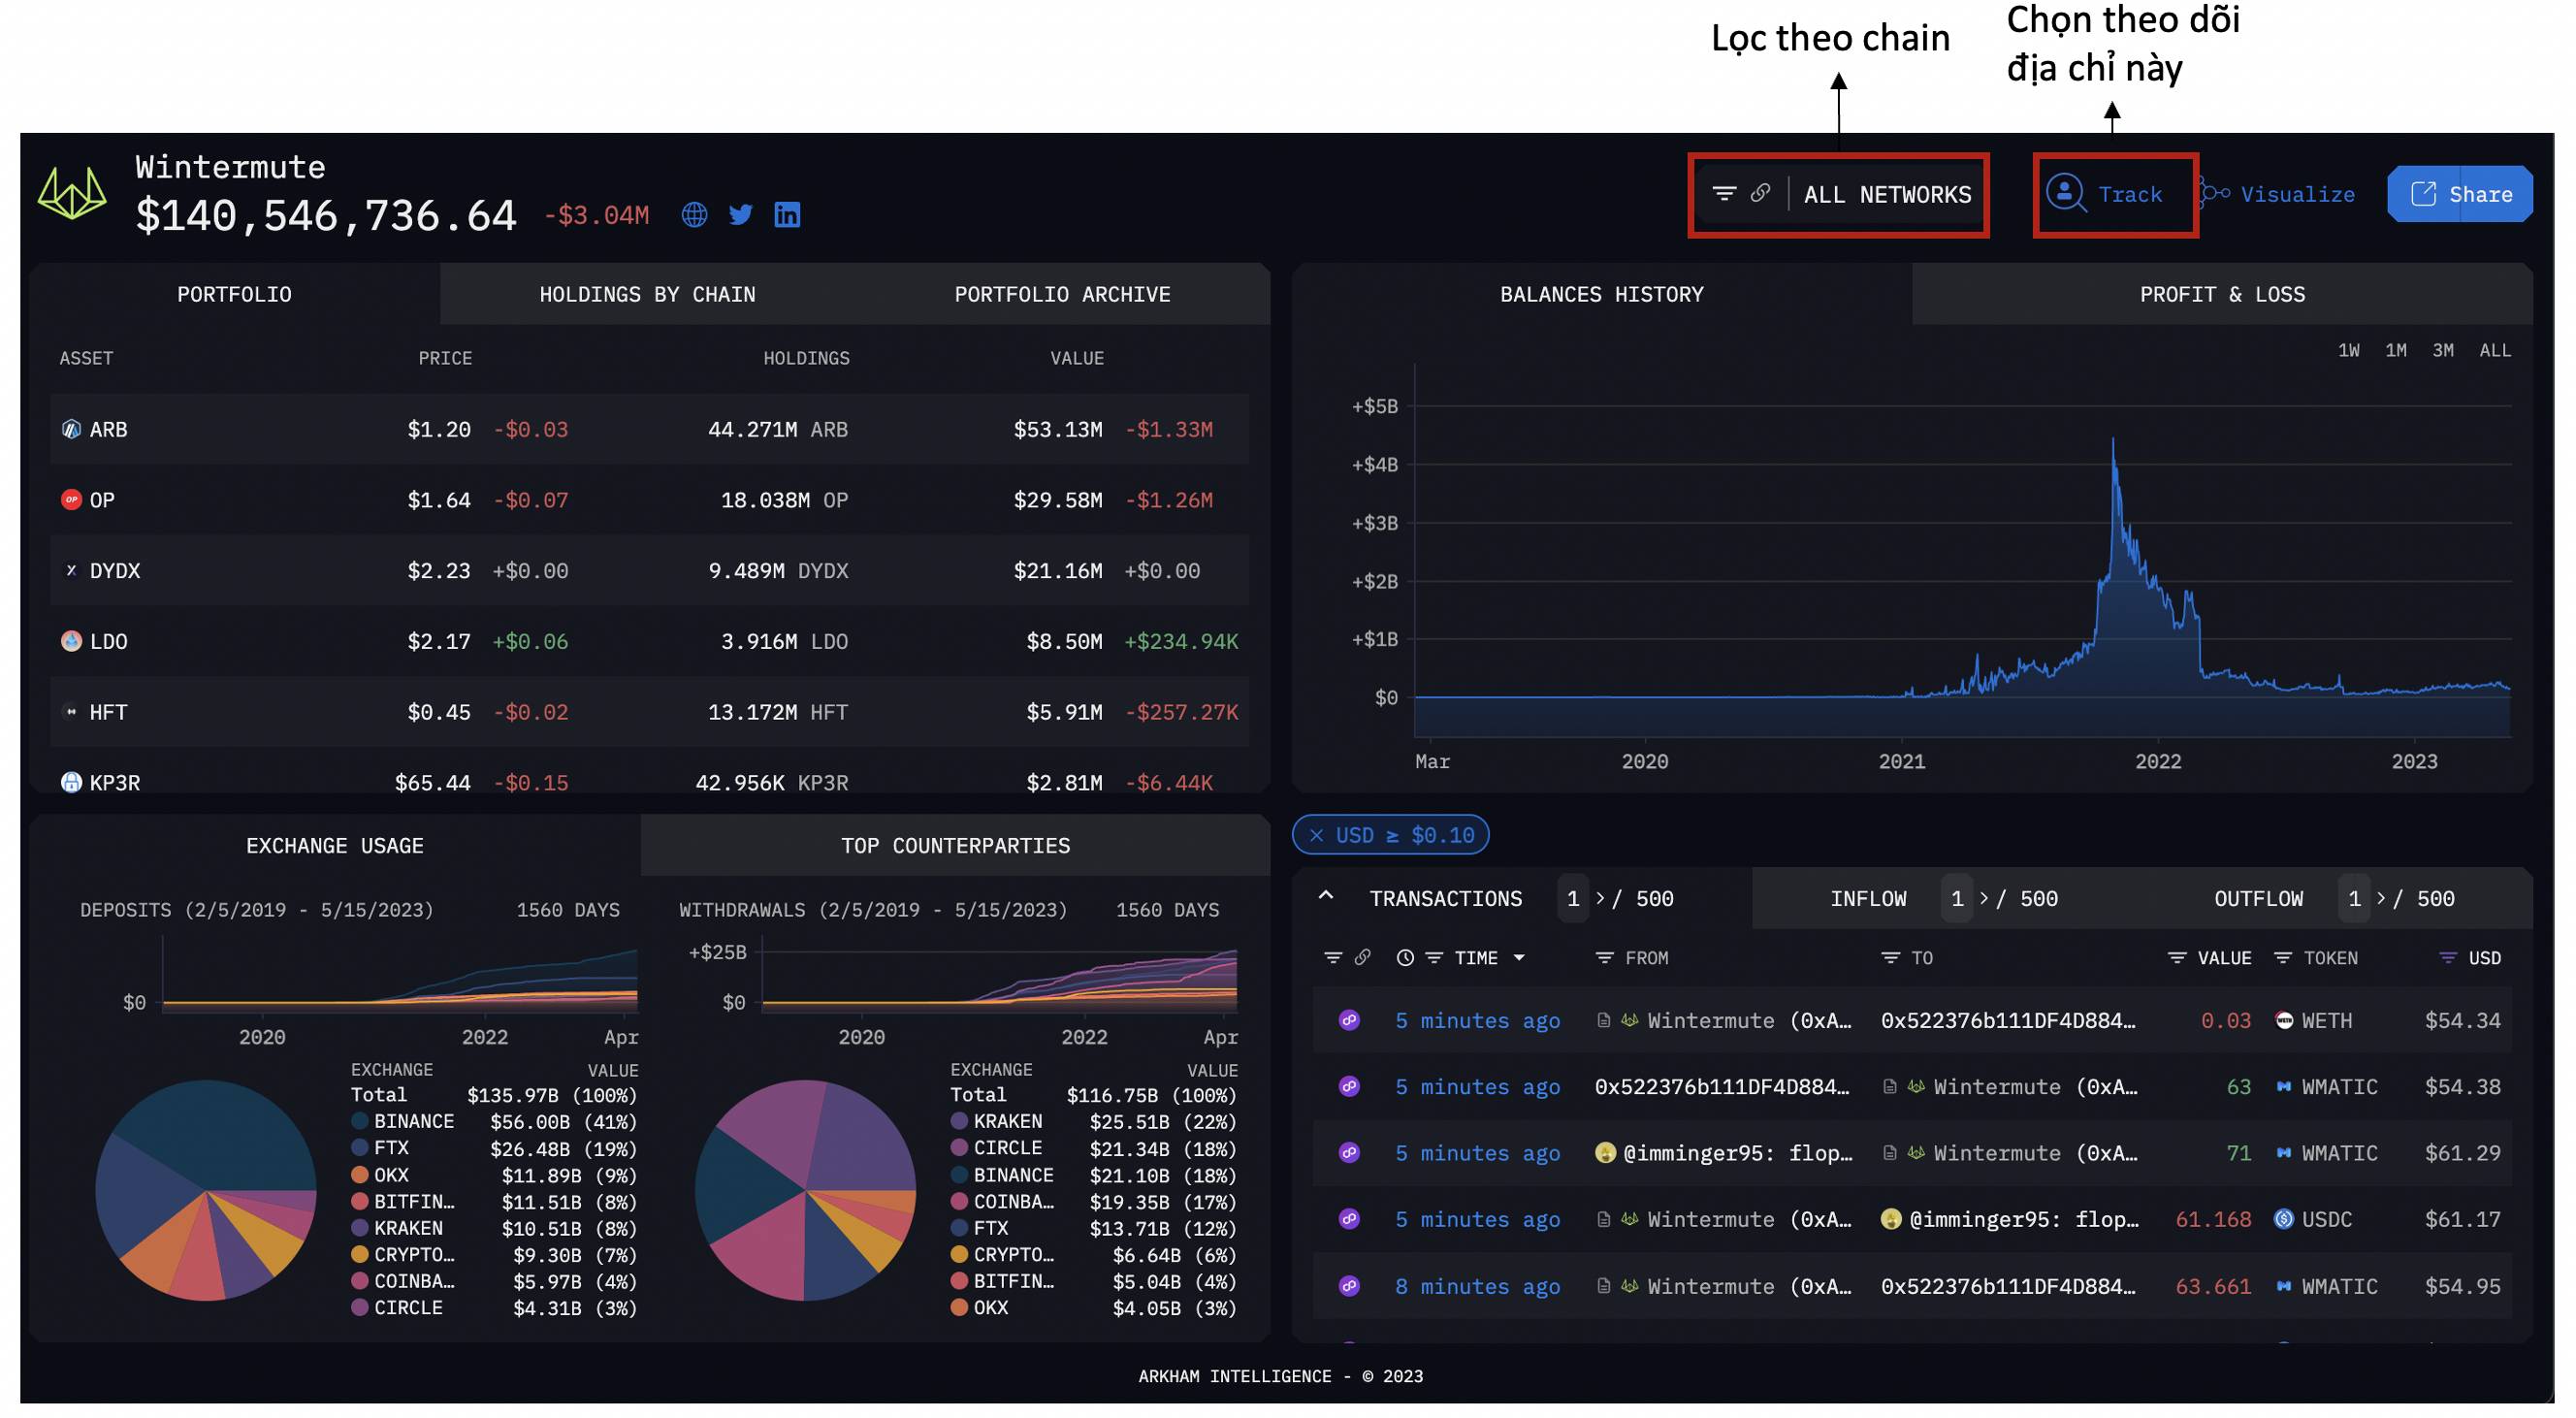
Task: Click the USDC token icon in transactions
Action: pos(2284,1220)
